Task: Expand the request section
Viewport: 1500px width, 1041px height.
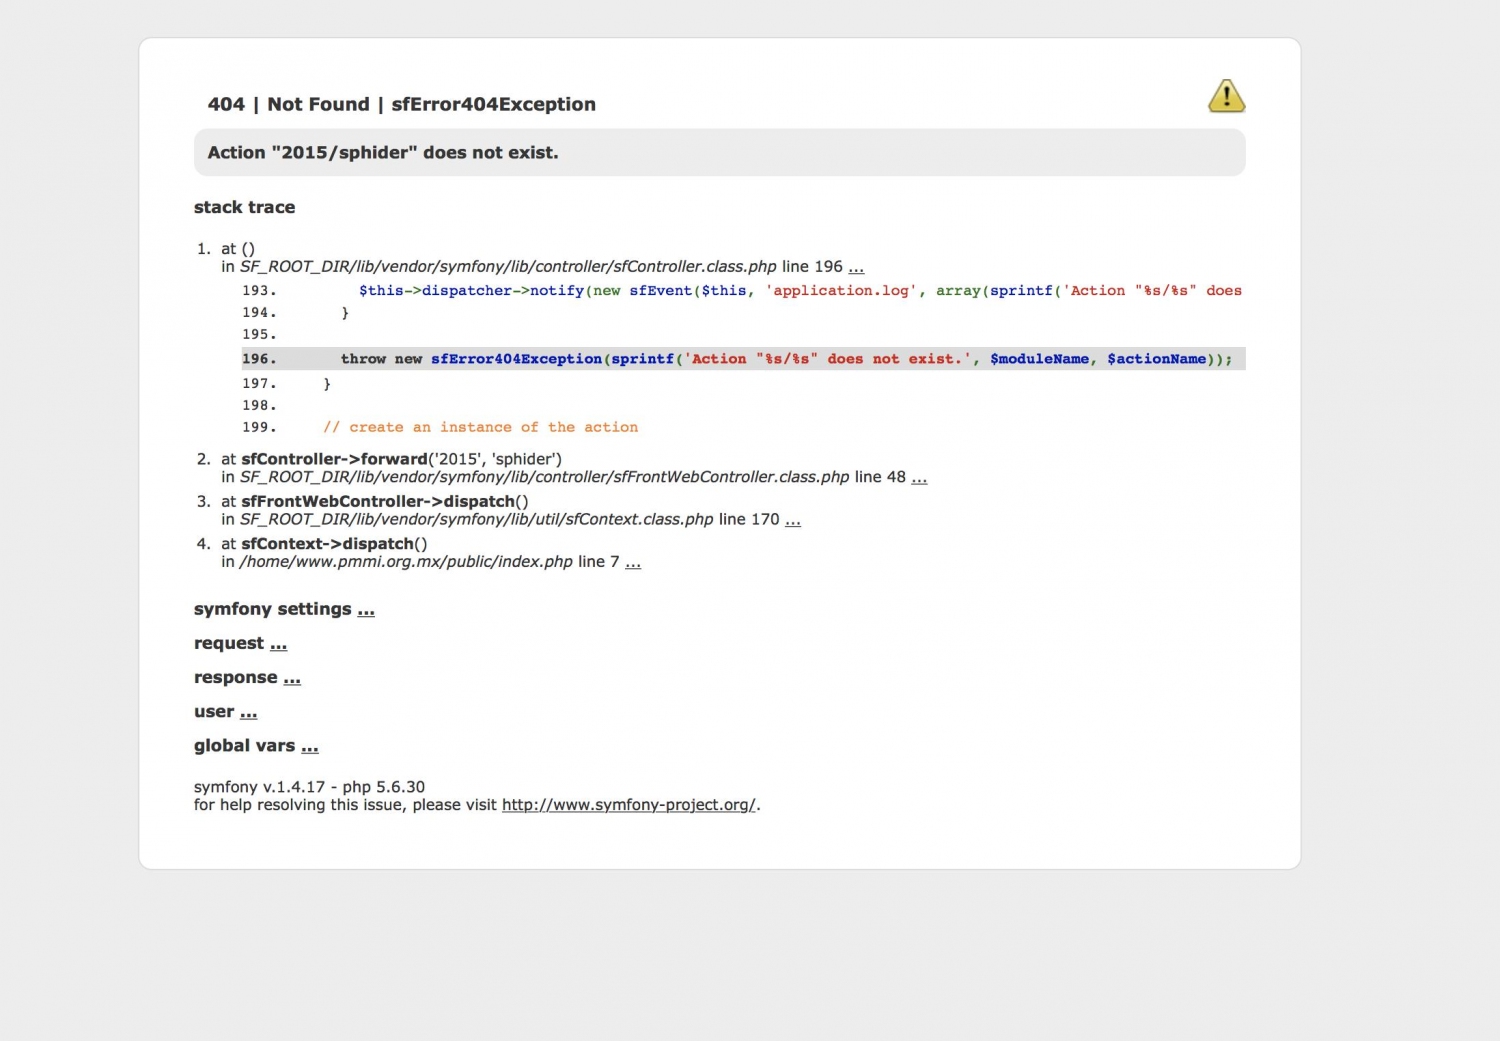Action: click(278, 644)
